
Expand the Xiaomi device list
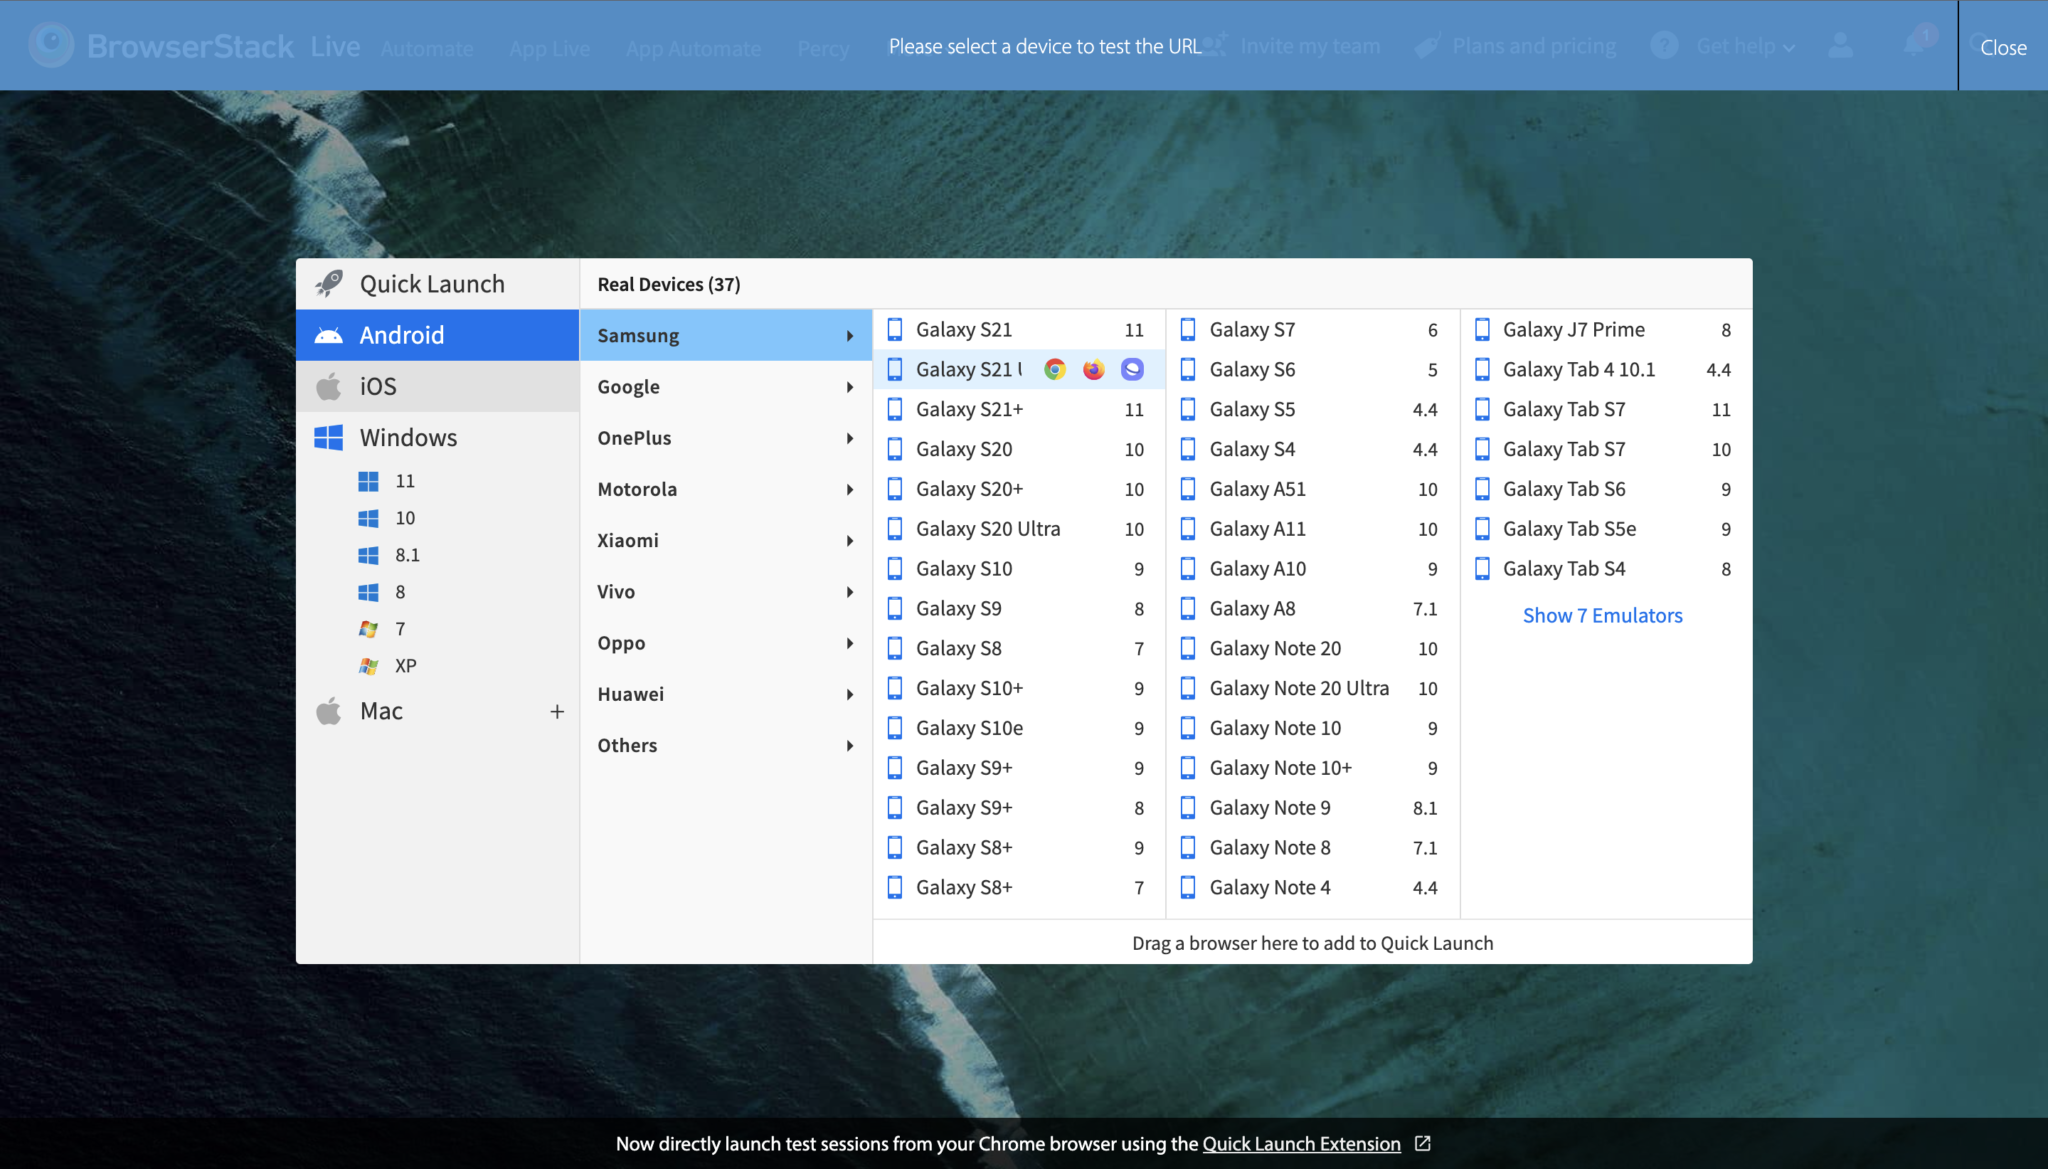tap(627, 540)
